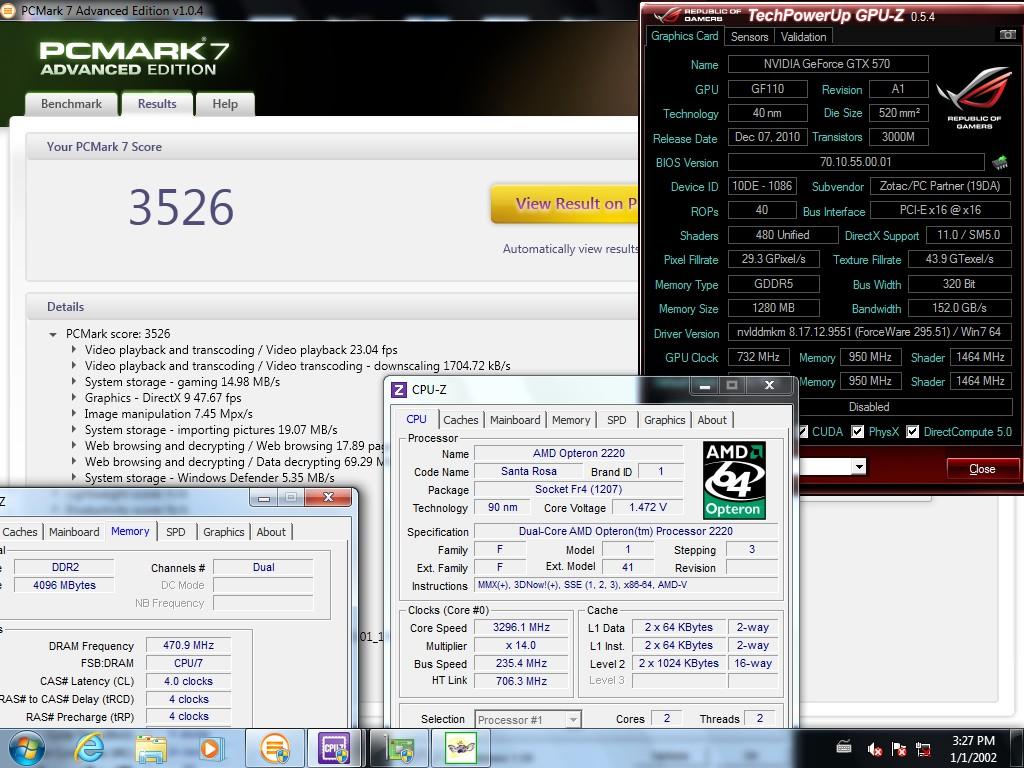Open the GPU-Z card selection dropdown
Image resolution: width=1024 pixels, height=768 pixels.
(859, 466)
